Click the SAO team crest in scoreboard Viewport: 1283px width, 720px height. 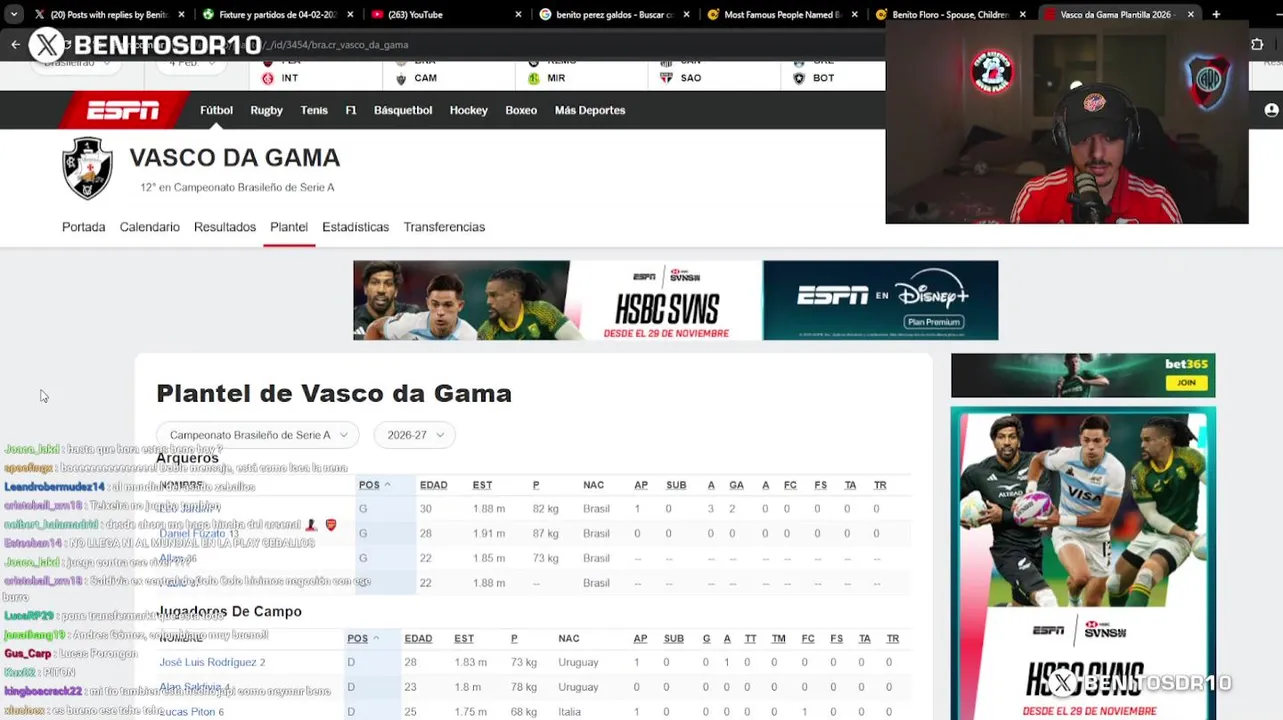click(667, 78)
